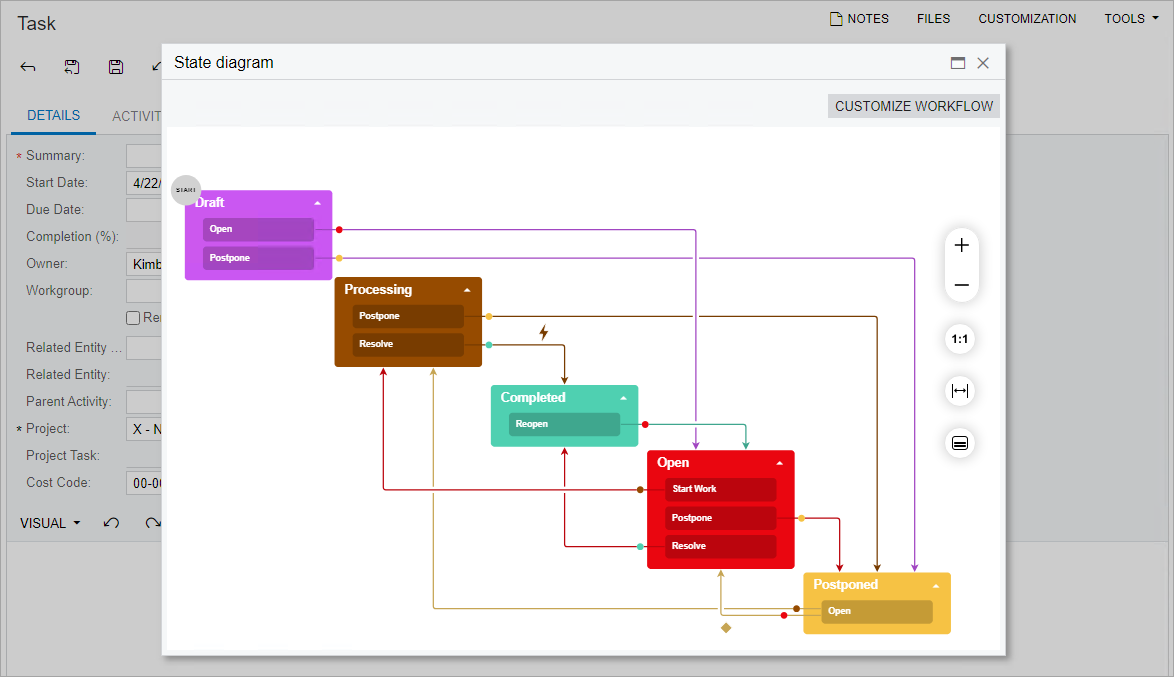
Task: Tick the checkbox under Workgroup field
Action: [133, 318]
